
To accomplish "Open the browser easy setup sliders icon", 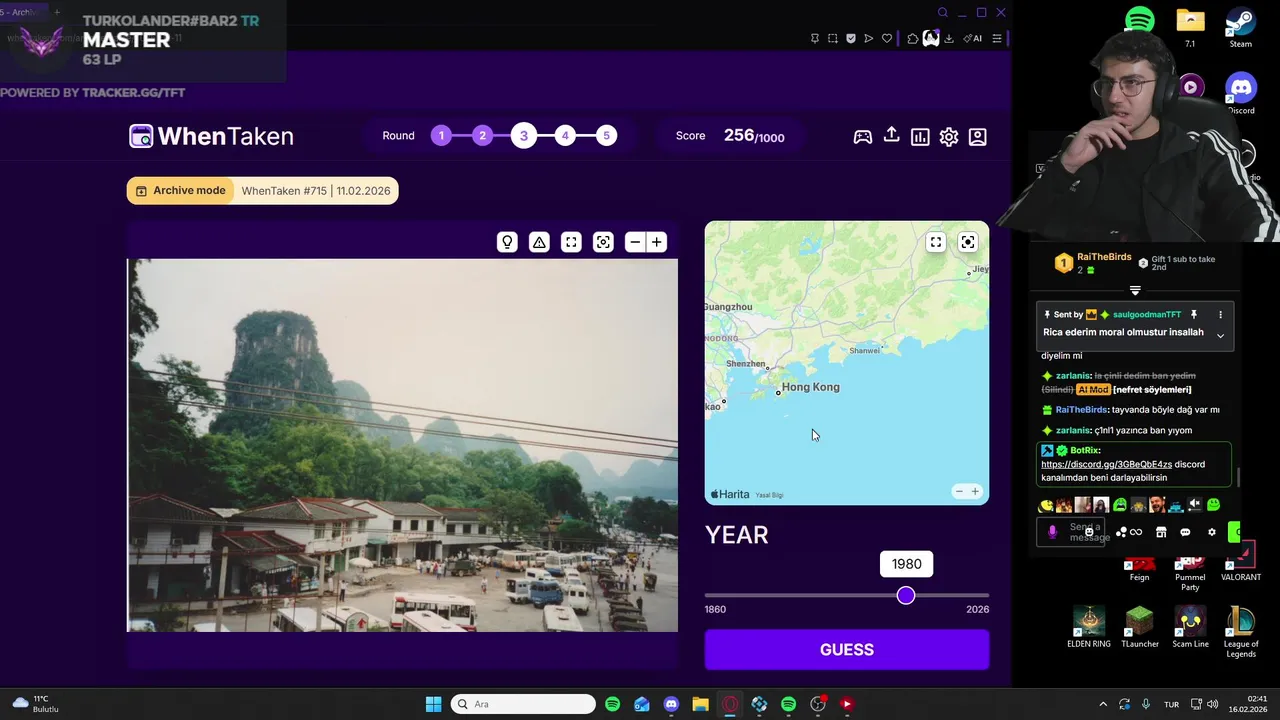I will (x=997, y=38).
